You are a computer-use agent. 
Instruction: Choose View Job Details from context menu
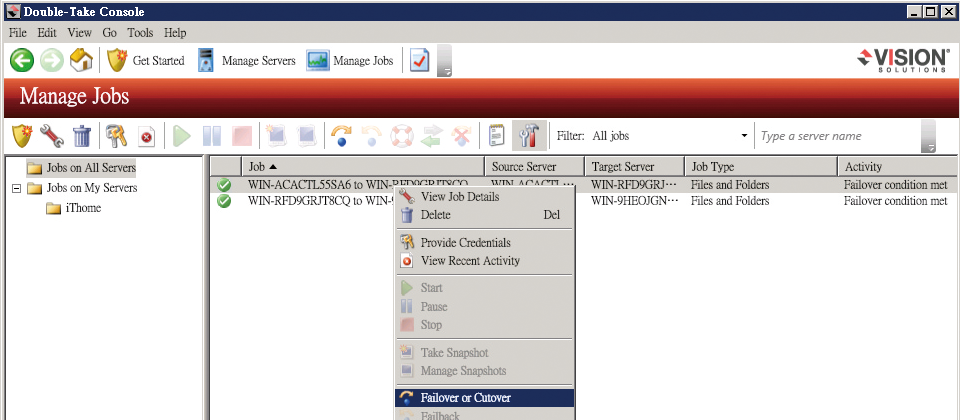459,197
